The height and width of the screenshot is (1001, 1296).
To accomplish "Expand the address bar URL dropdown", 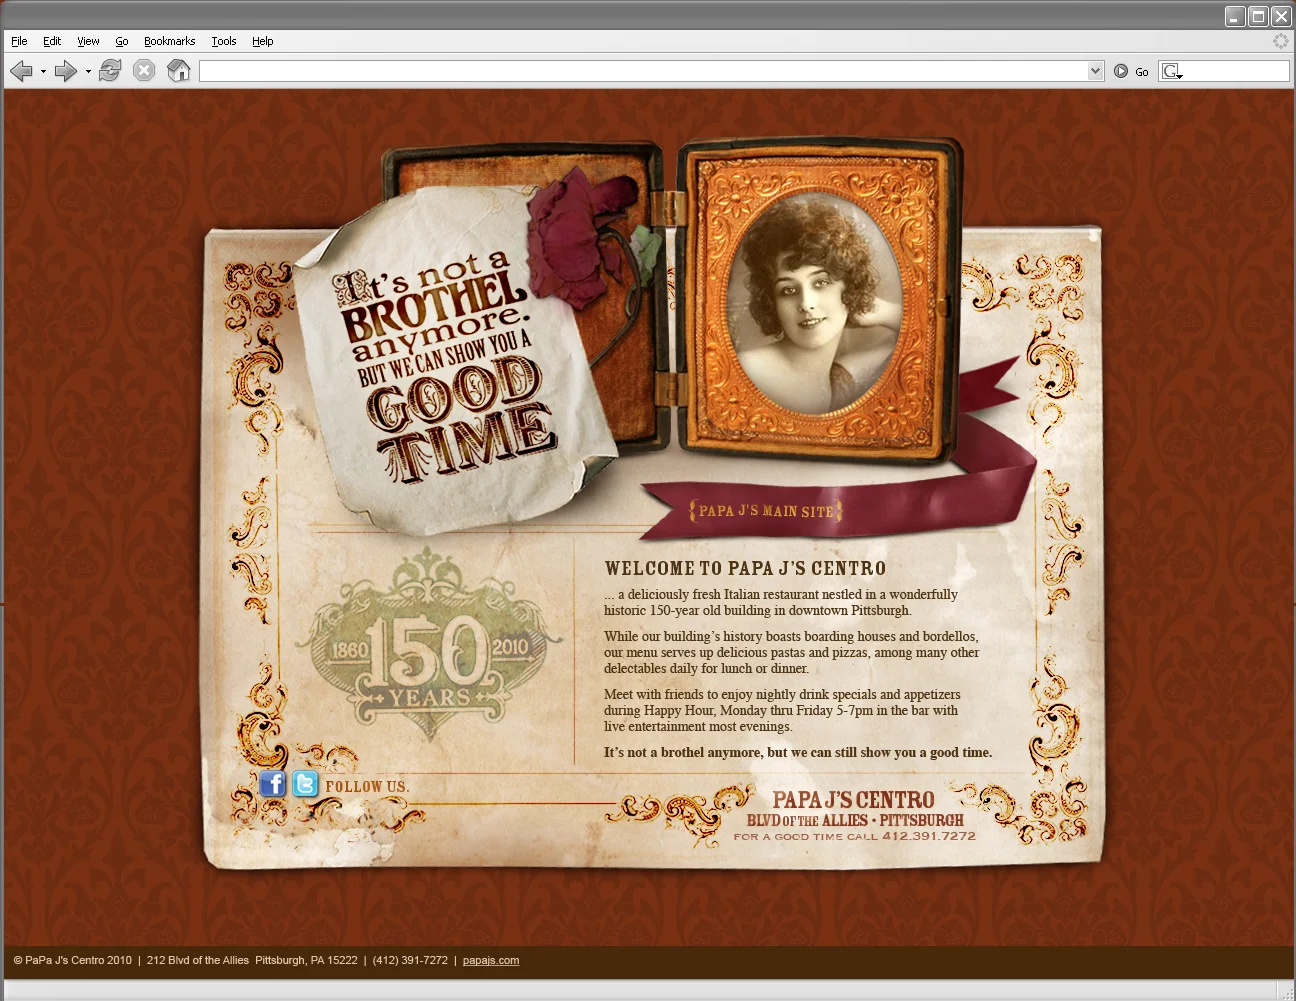I will (1096, 71).
